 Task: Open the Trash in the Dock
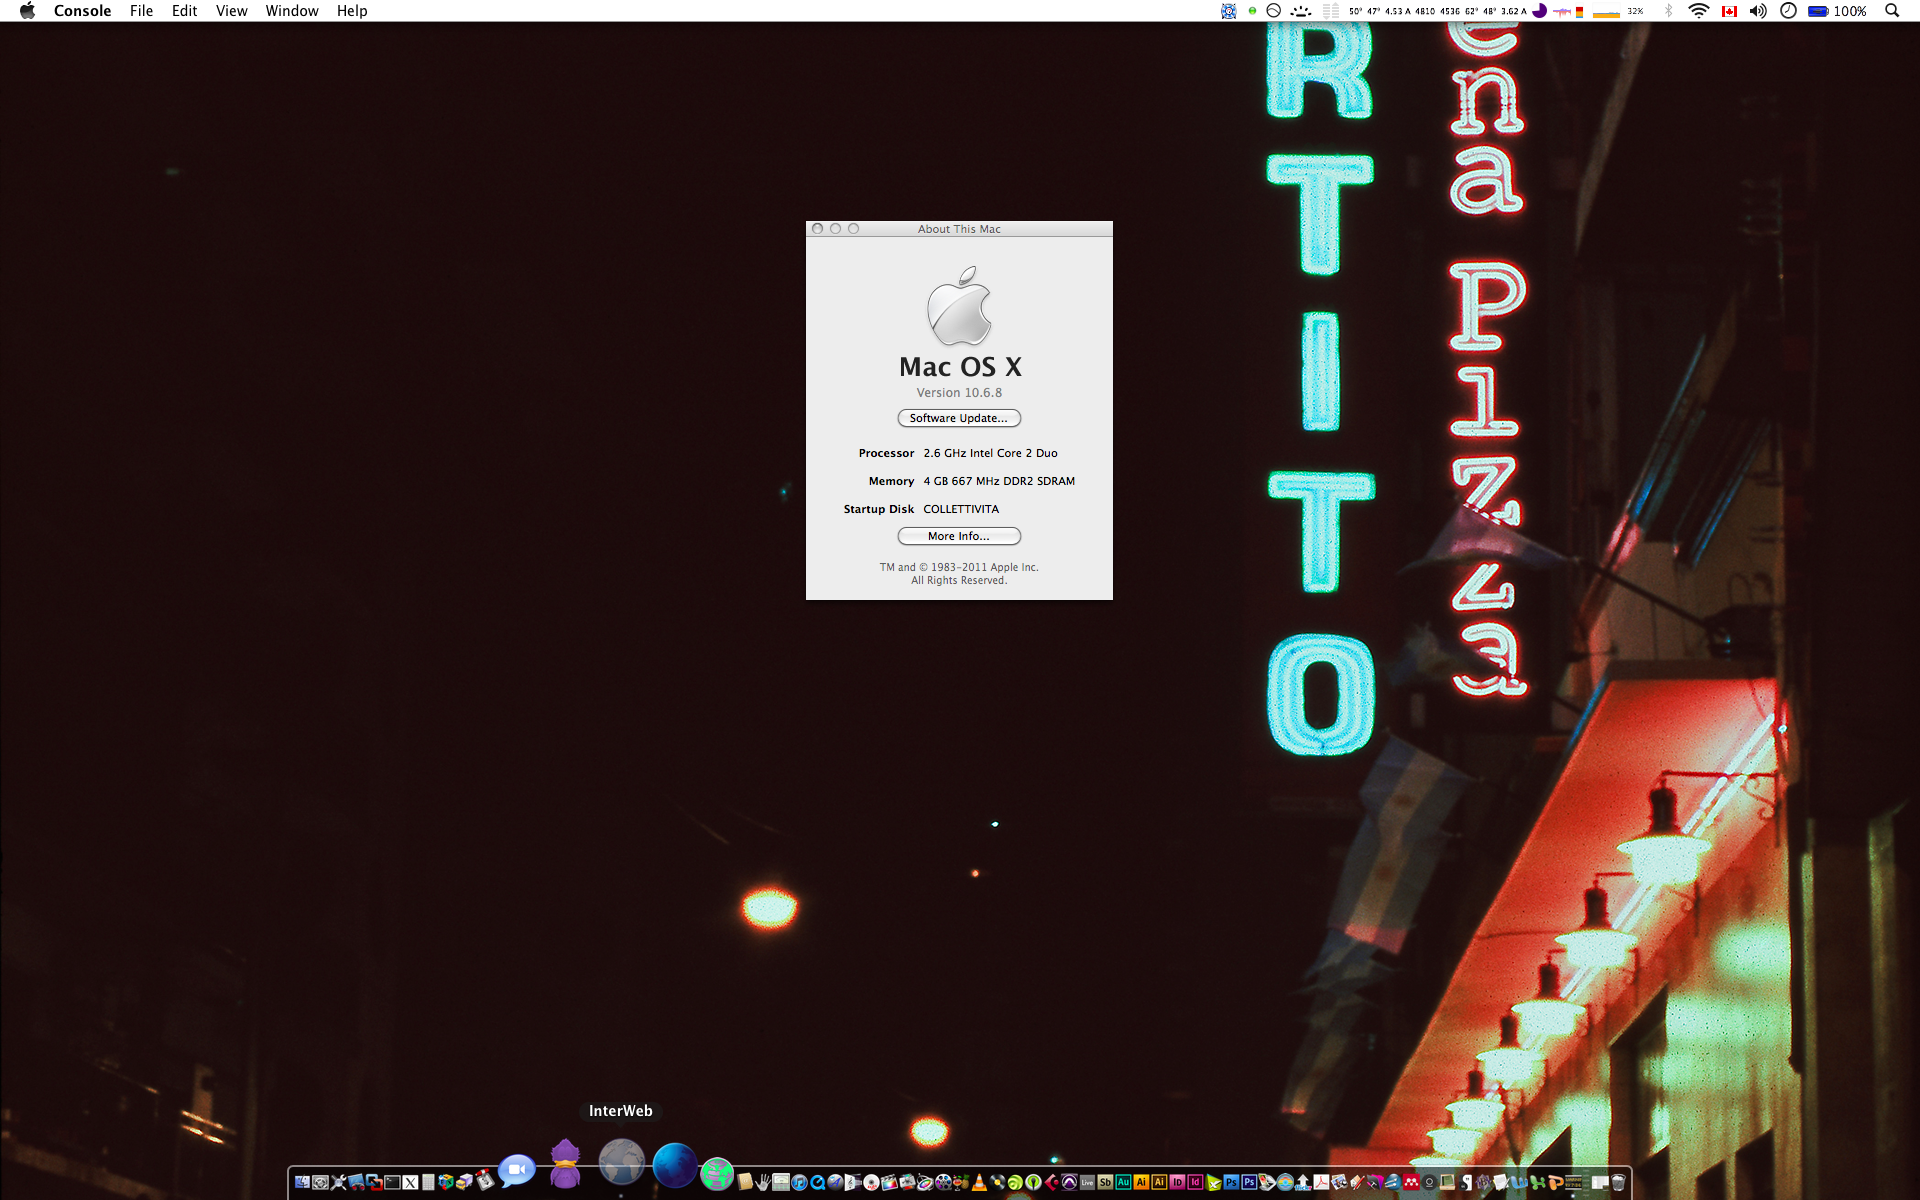pos(1617,1183)
